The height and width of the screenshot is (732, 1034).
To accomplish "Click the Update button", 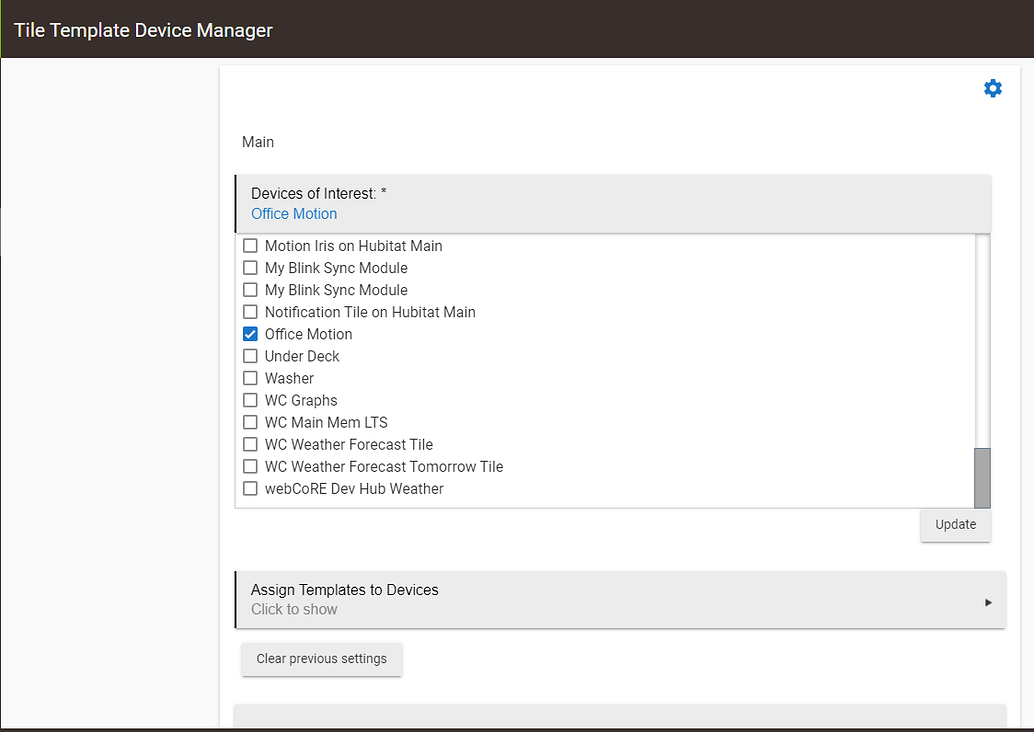I will (954, 524).
